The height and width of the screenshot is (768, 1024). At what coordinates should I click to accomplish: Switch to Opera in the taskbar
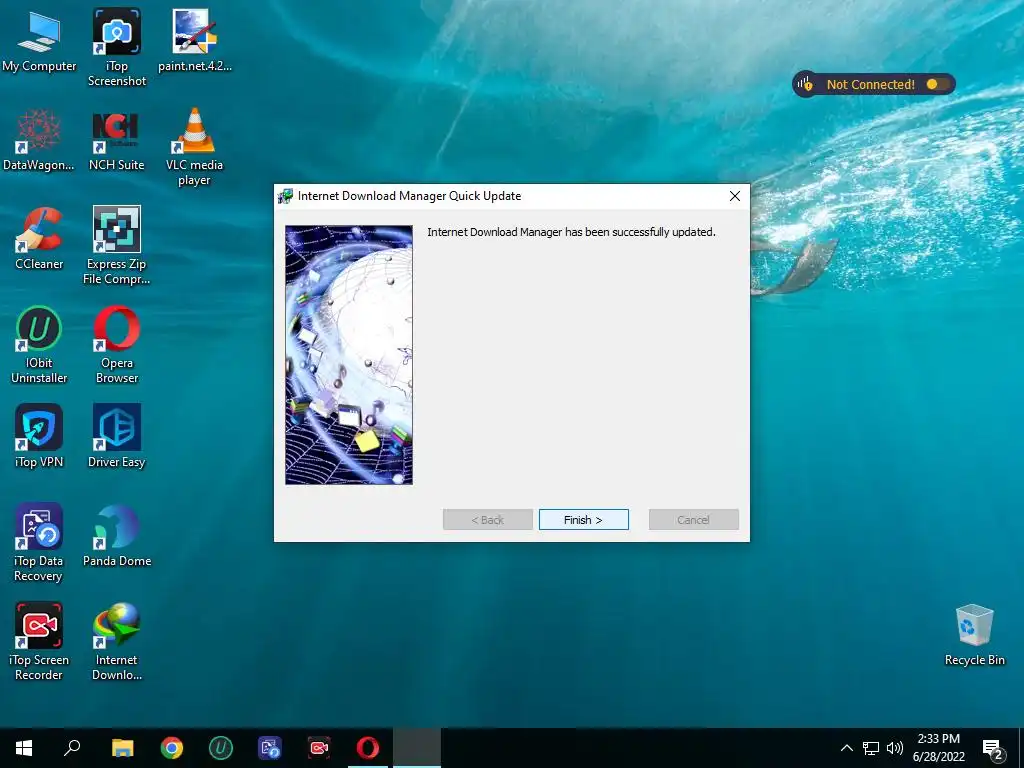point(368,748)
